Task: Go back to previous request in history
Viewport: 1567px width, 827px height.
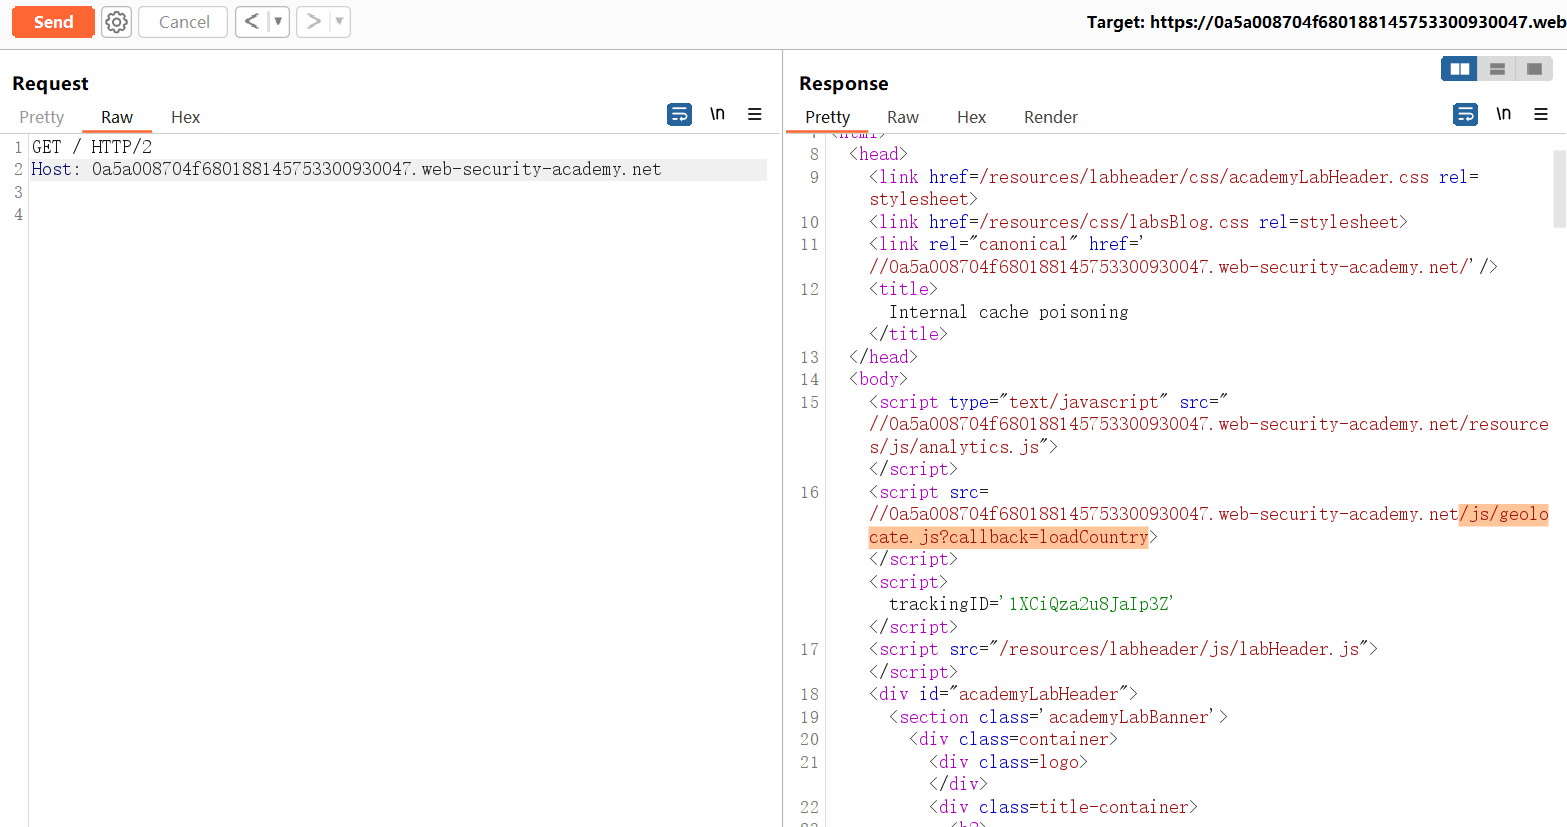Action: point(252,22)
